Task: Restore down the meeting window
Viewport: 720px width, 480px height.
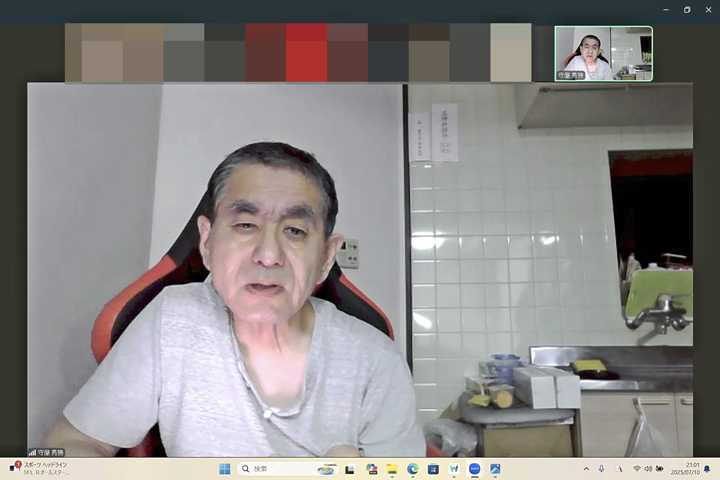Action: tap(687, 9)
